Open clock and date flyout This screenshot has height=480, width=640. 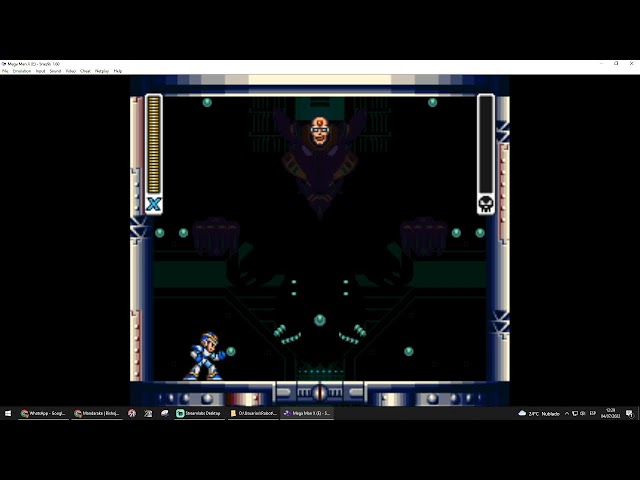611,413
